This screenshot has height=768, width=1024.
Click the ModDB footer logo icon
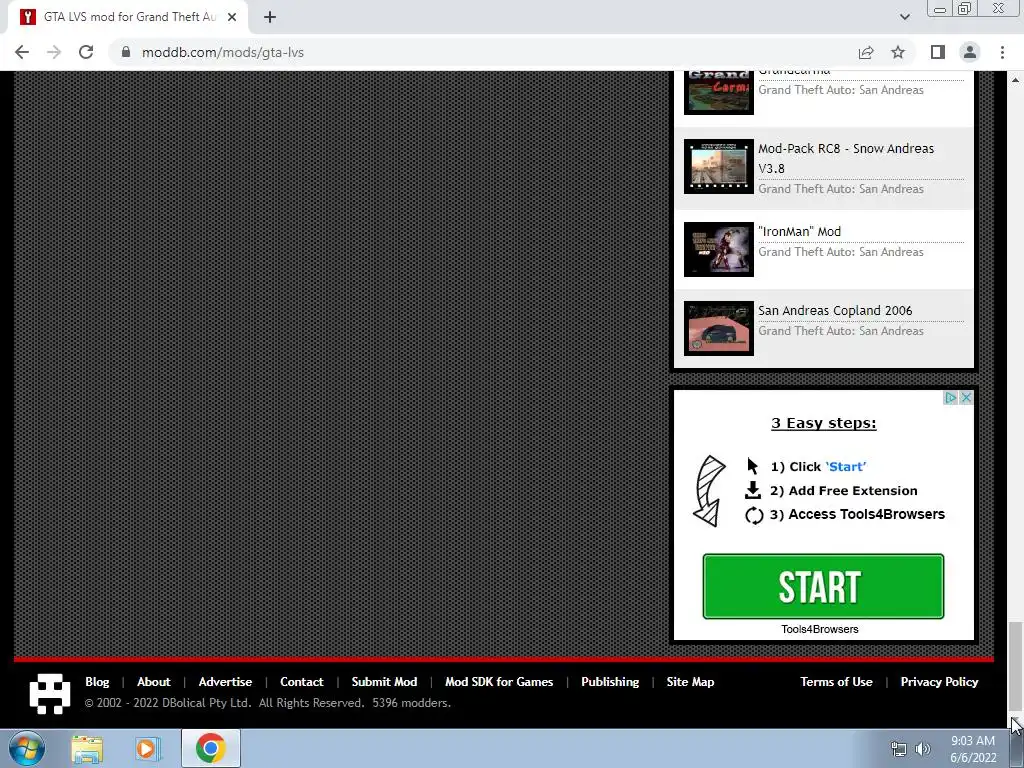[50, 694]
